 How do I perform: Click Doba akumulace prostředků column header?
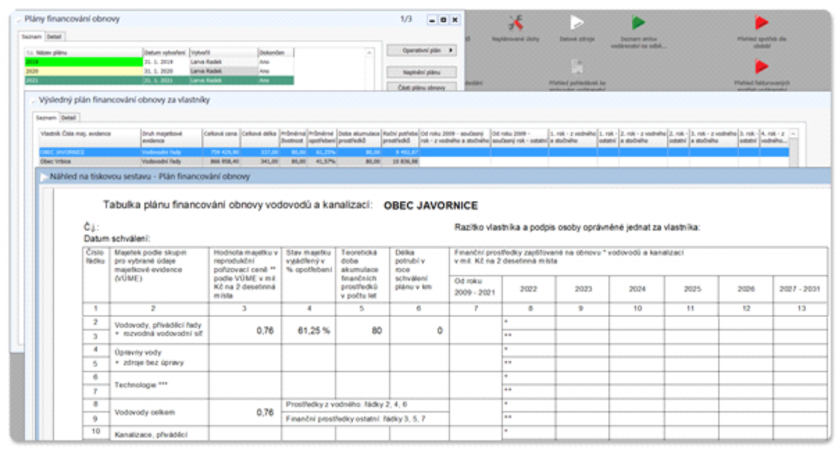point(359,137)
